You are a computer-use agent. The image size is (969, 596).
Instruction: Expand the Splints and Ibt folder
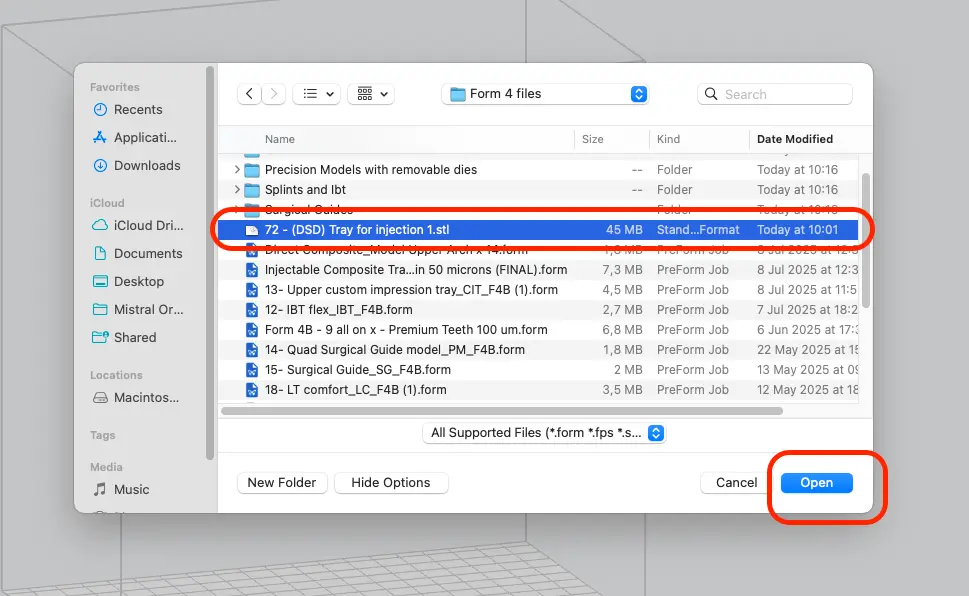coord(237,190)
